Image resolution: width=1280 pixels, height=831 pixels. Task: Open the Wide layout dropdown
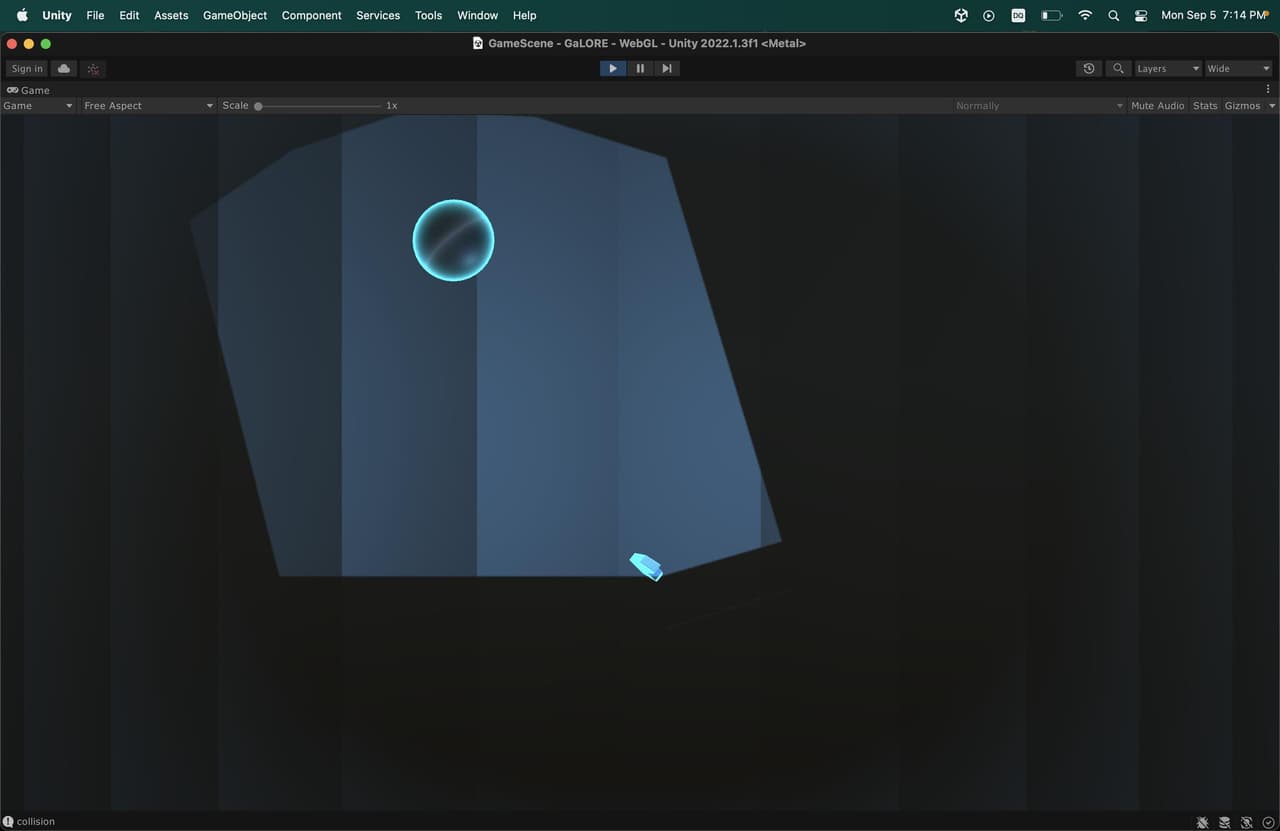click(1238, 68)
